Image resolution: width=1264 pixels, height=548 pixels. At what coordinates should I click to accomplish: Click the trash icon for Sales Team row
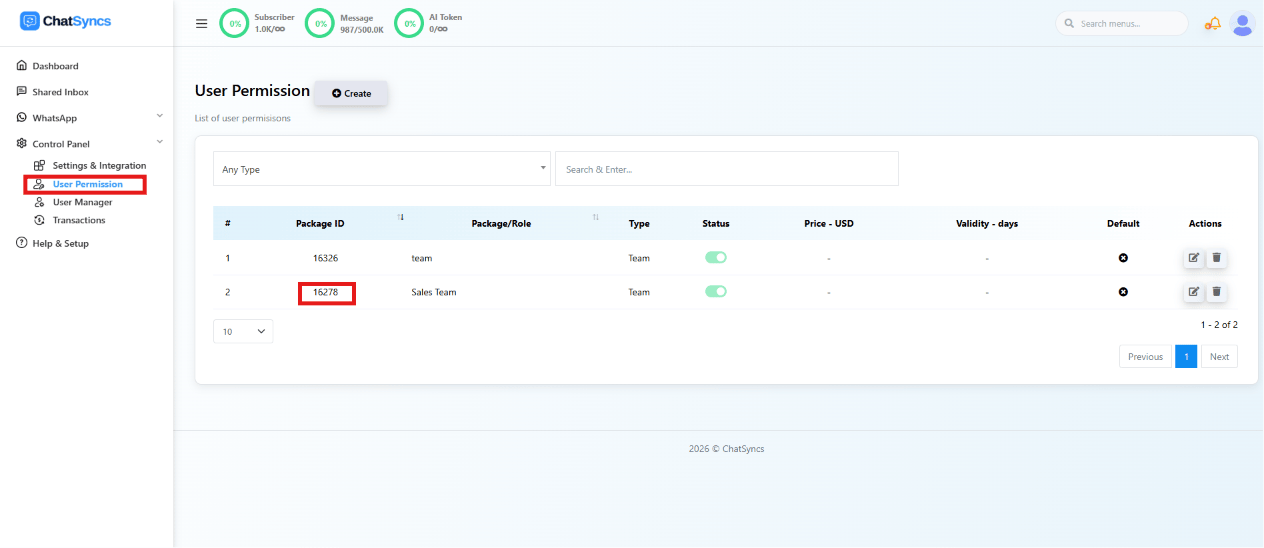point(1216,292)
